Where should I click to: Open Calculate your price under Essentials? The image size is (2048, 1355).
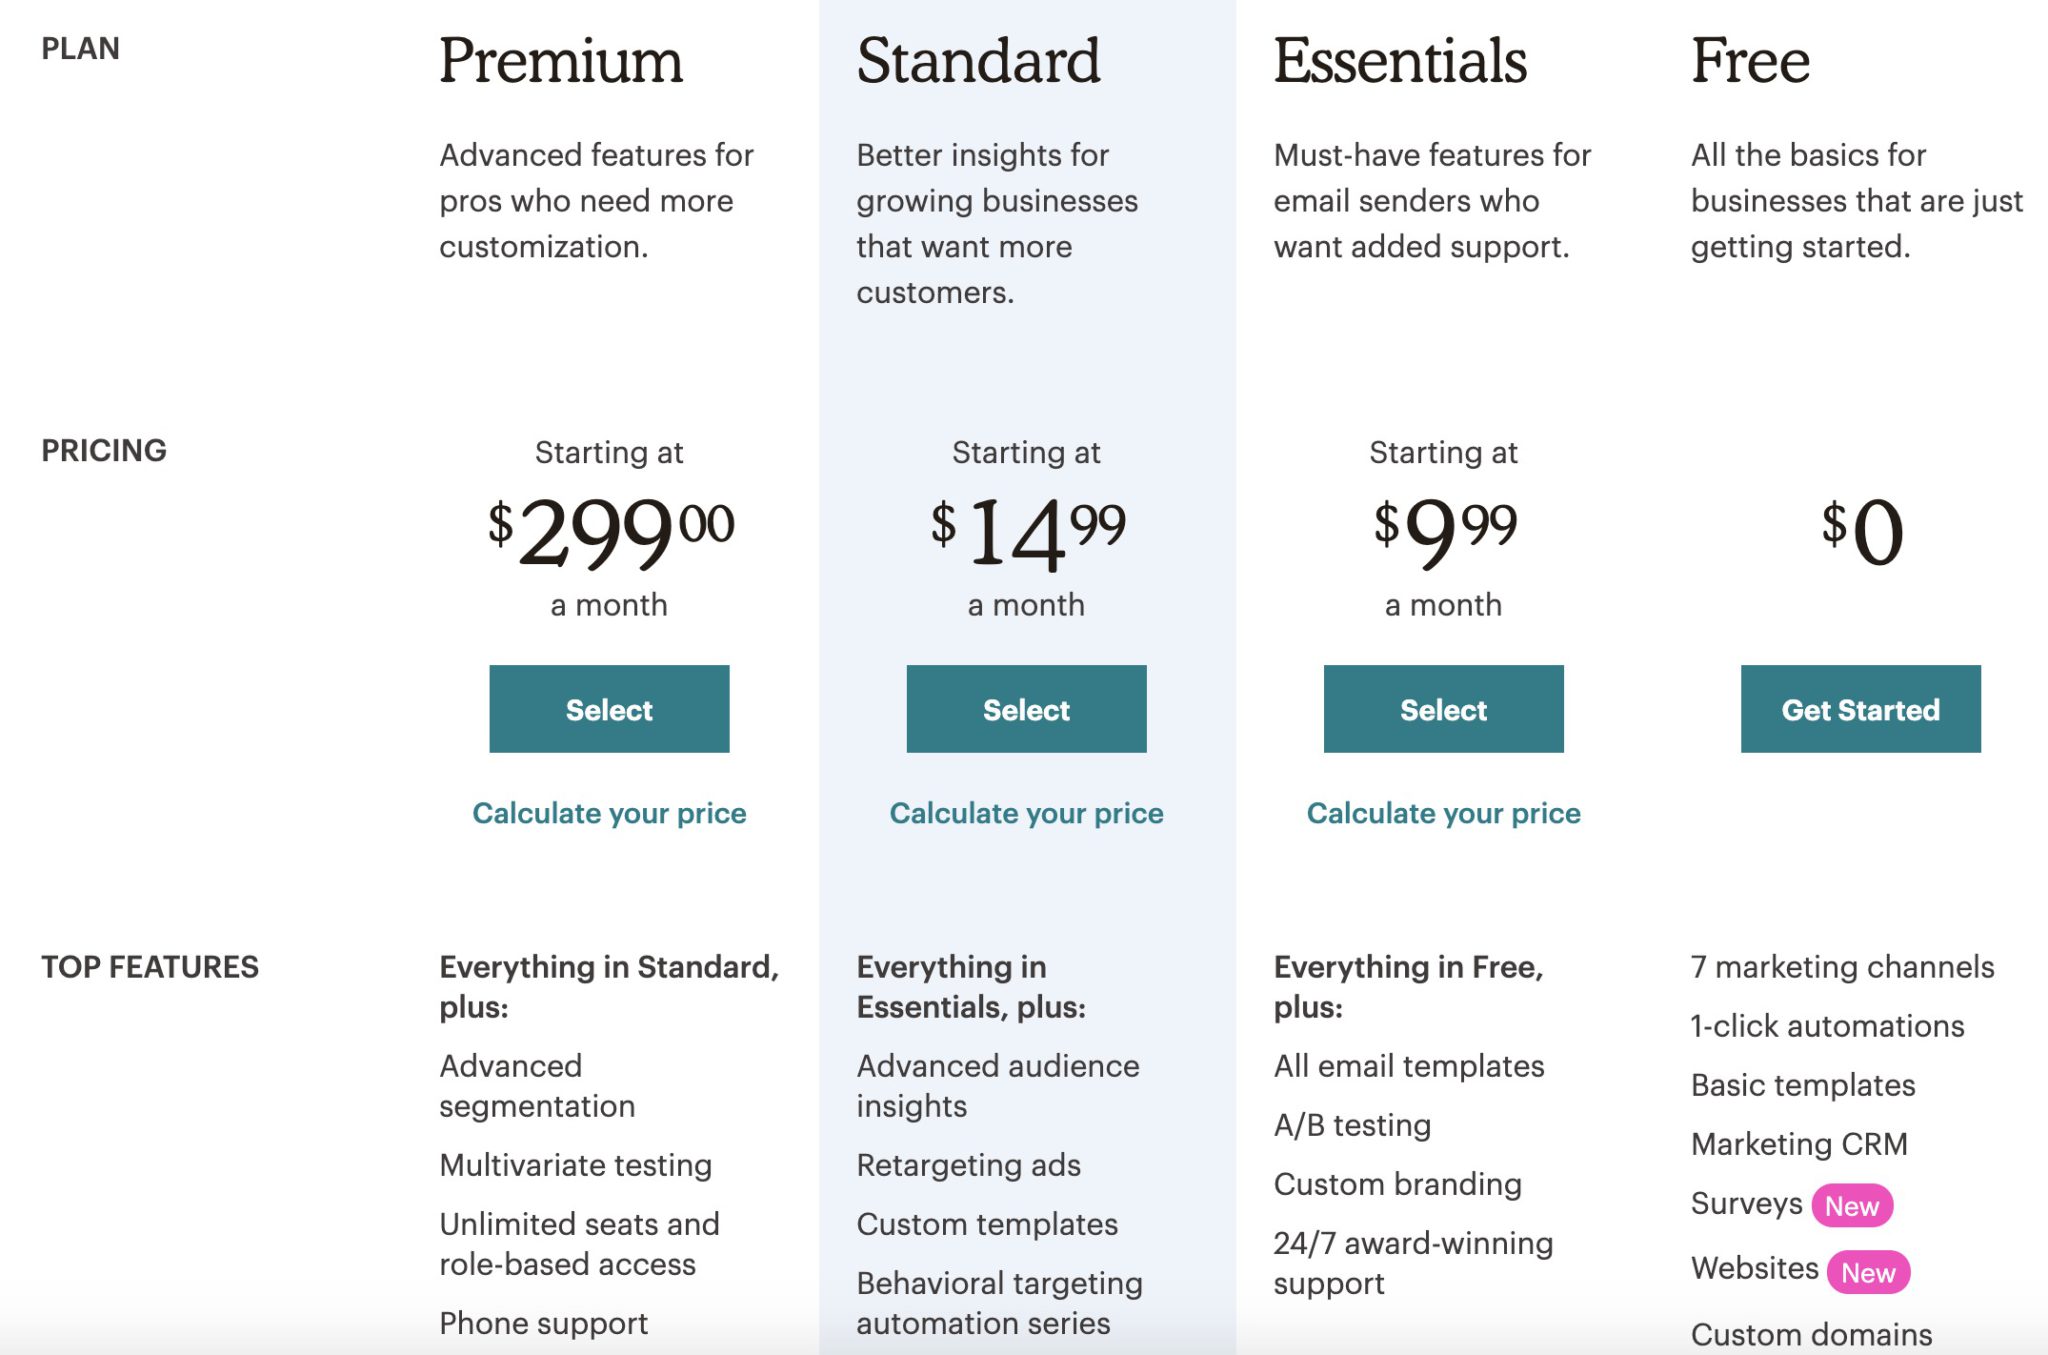point(1443,813)
